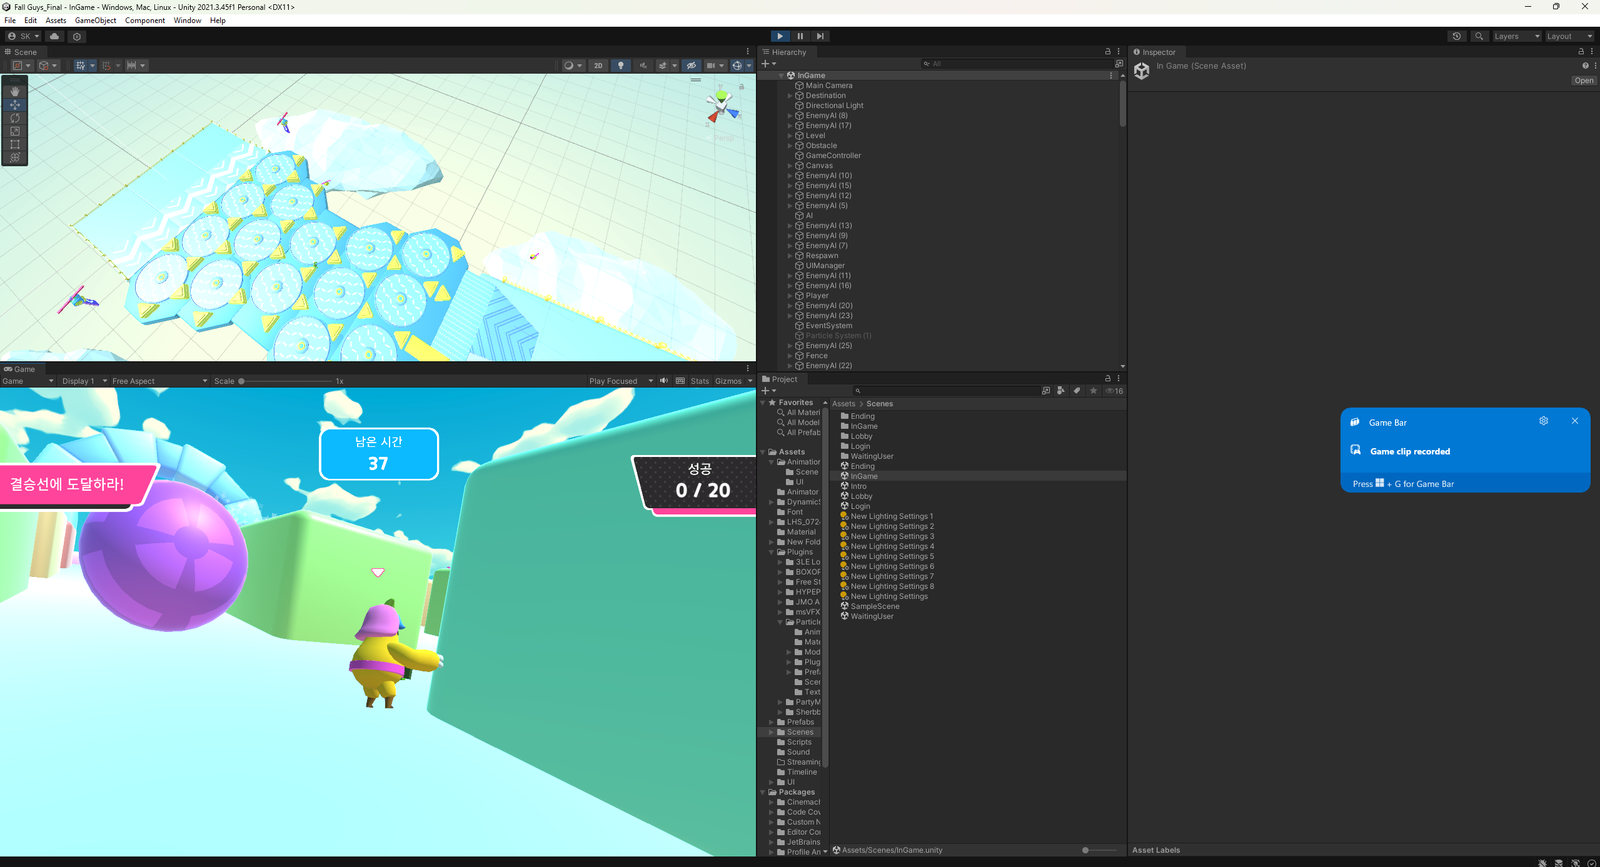Select the Scale tool in Scene

(15, 131)
